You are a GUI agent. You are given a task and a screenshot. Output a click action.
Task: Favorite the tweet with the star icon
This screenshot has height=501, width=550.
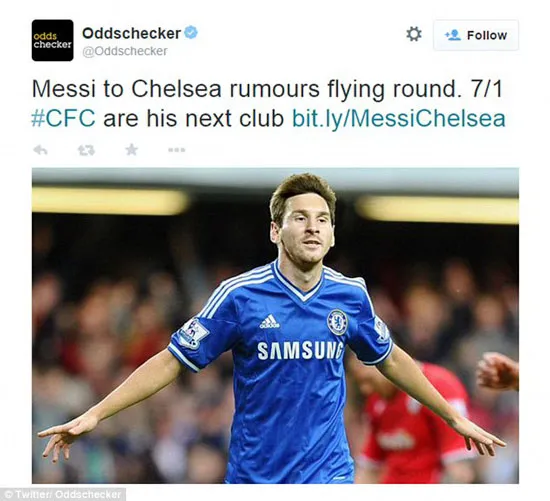132,150
